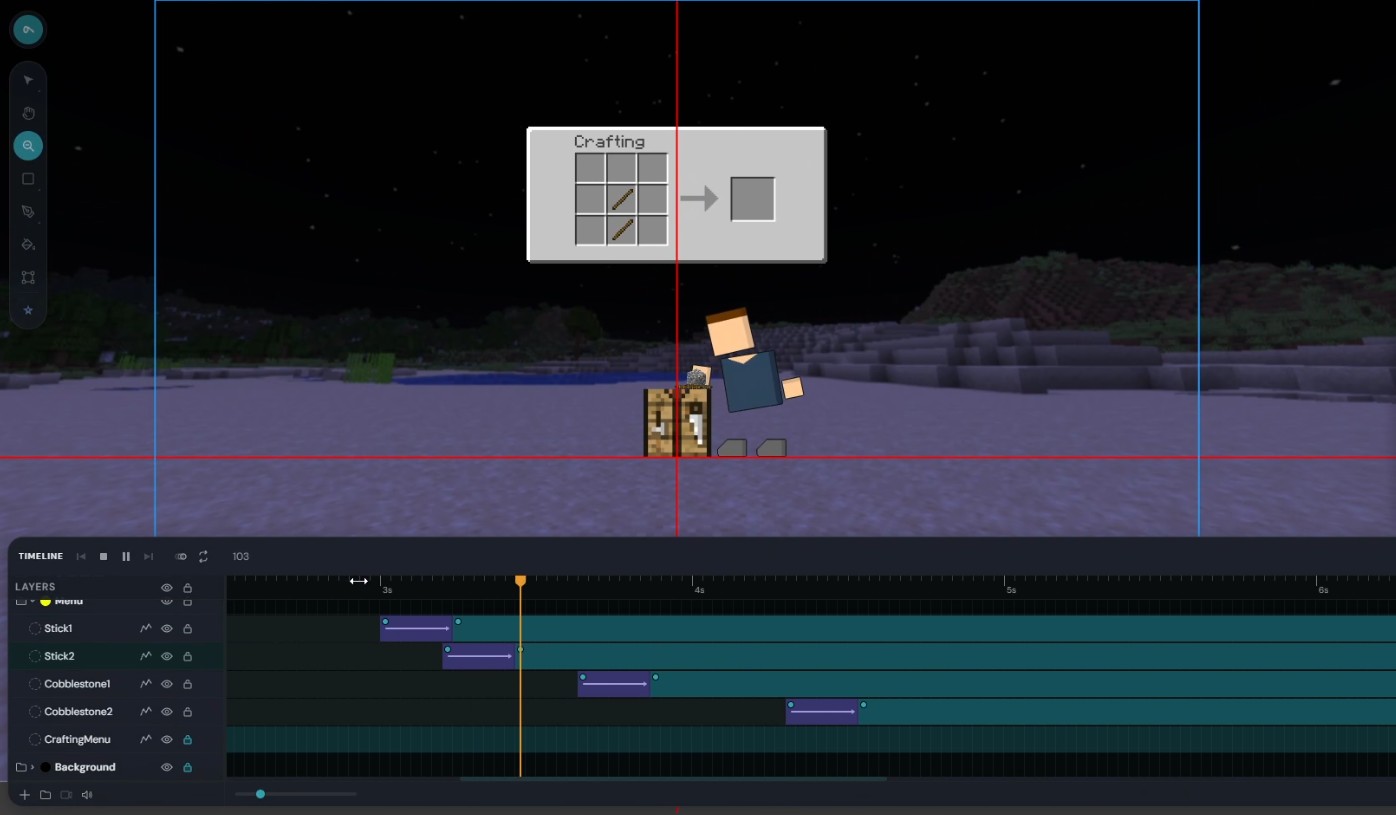Viewport: 1396px width, 815px height.
Task: Select the Stick1 purple tween segment
Action: point(417,629)
